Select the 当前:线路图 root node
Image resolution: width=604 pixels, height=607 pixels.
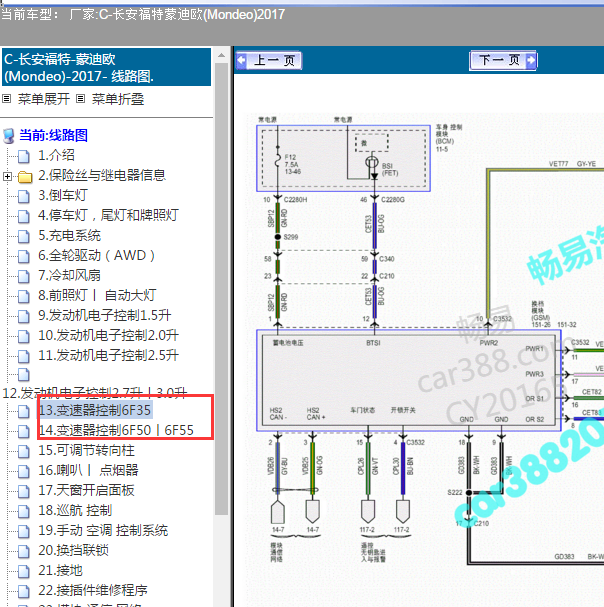pos(53,135)
